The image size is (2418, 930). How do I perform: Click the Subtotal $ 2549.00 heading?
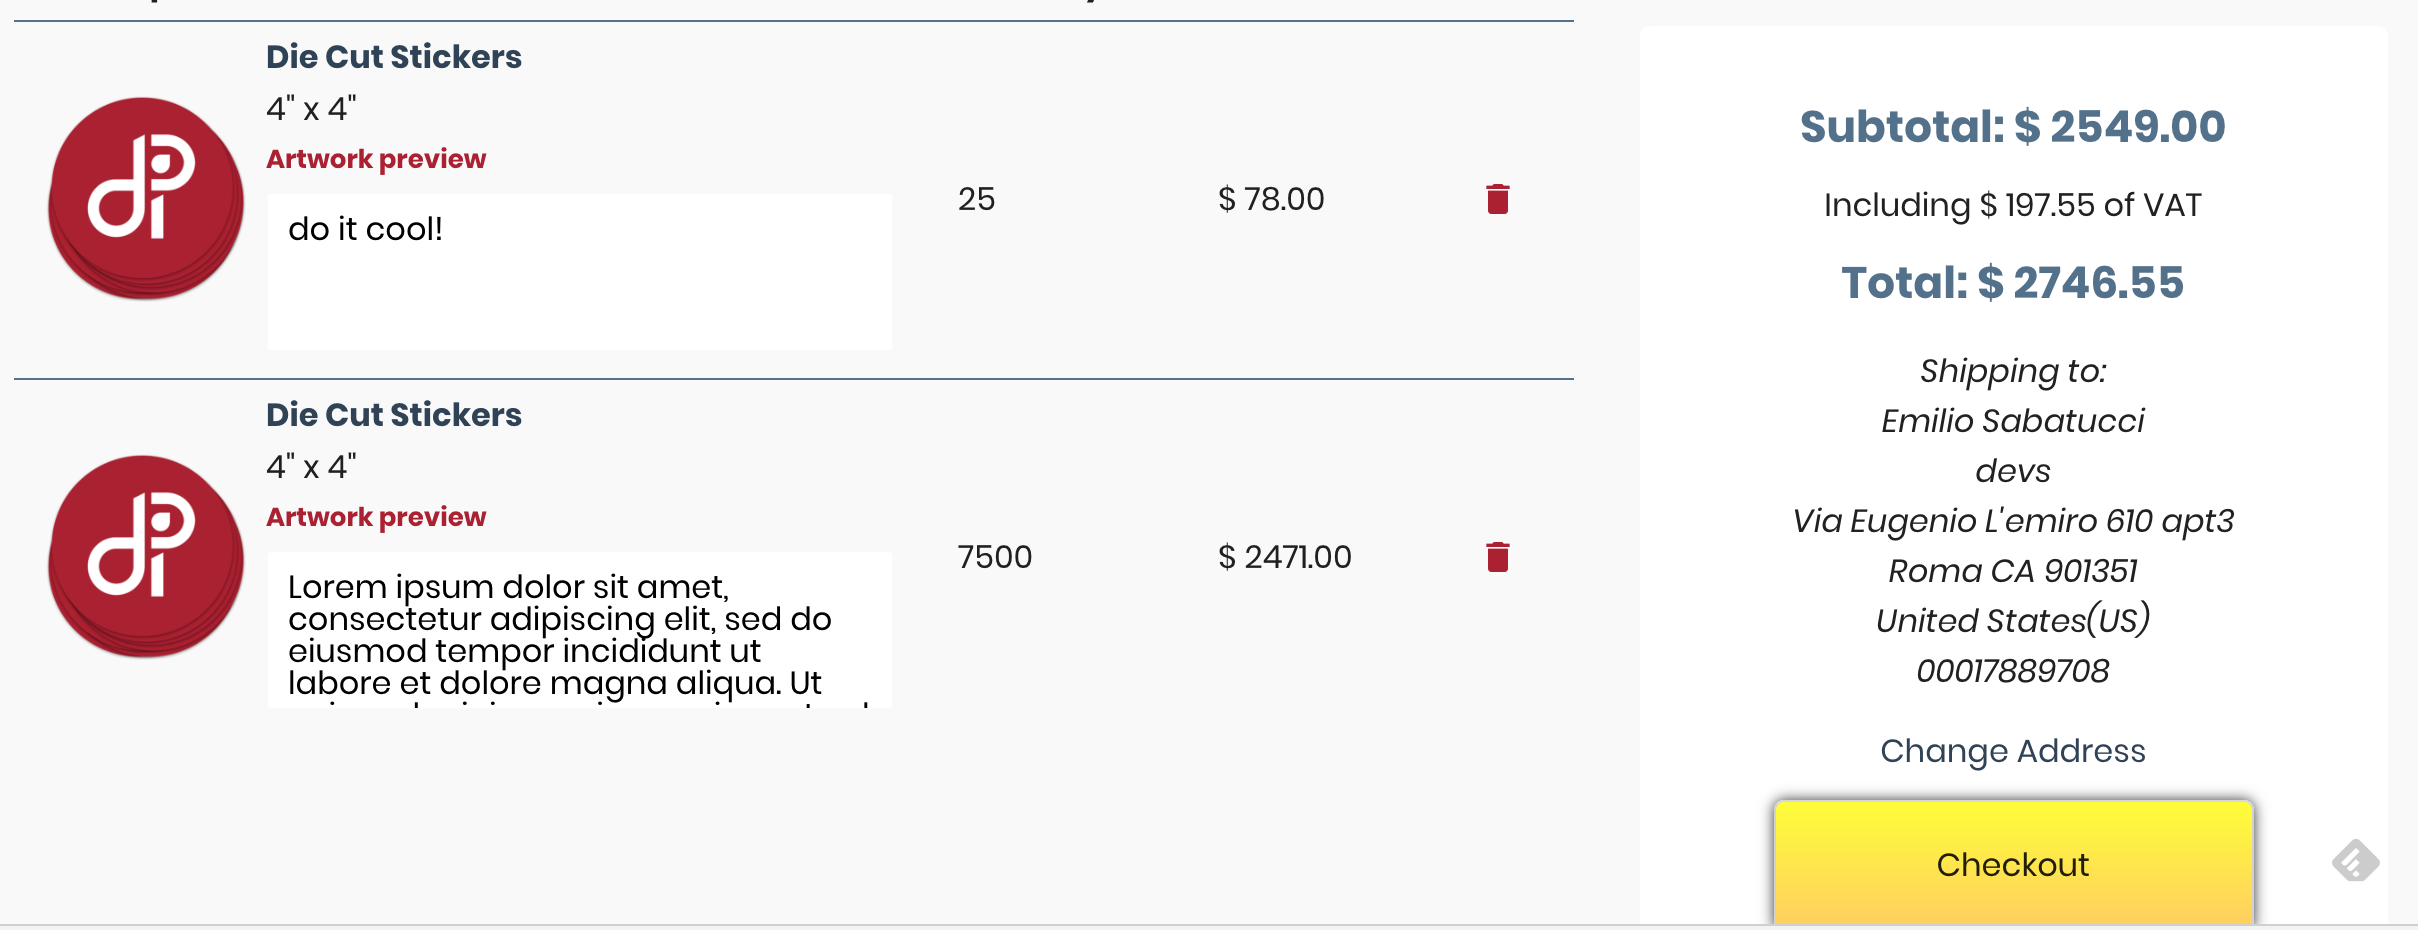click(x=2012, y=127)
